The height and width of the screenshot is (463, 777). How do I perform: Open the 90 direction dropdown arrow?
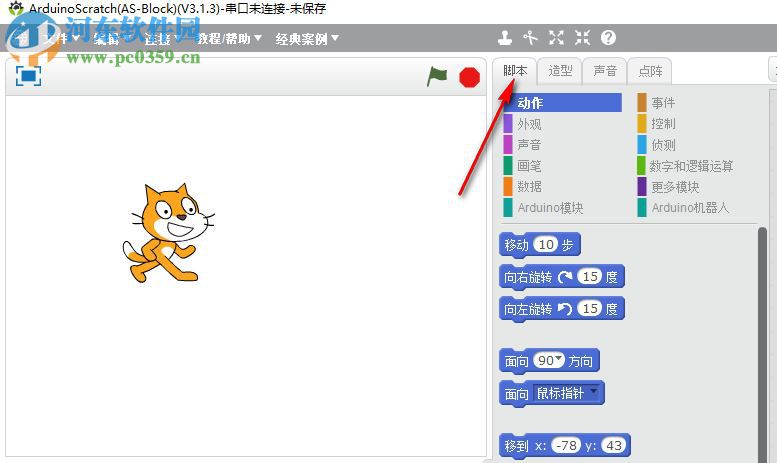[x=559, y=358]
